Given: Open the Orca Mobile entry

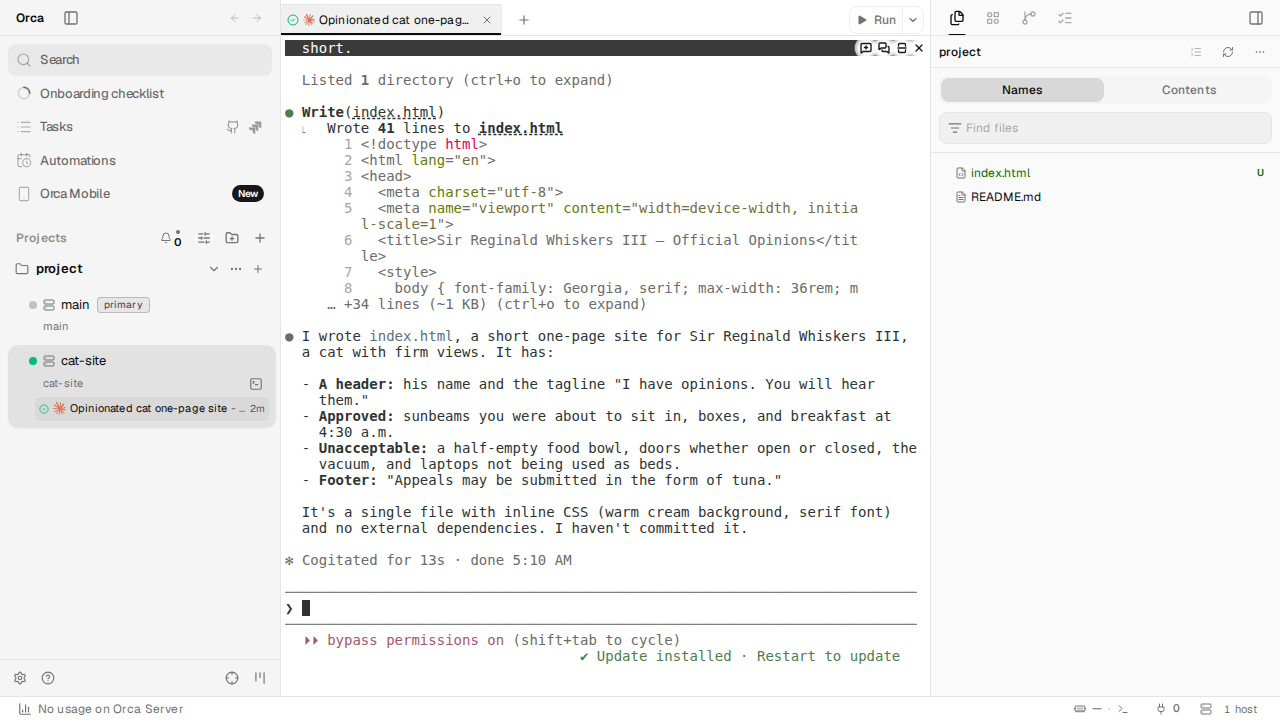Looking at the screenshot, I should click(x=140, y=193).
